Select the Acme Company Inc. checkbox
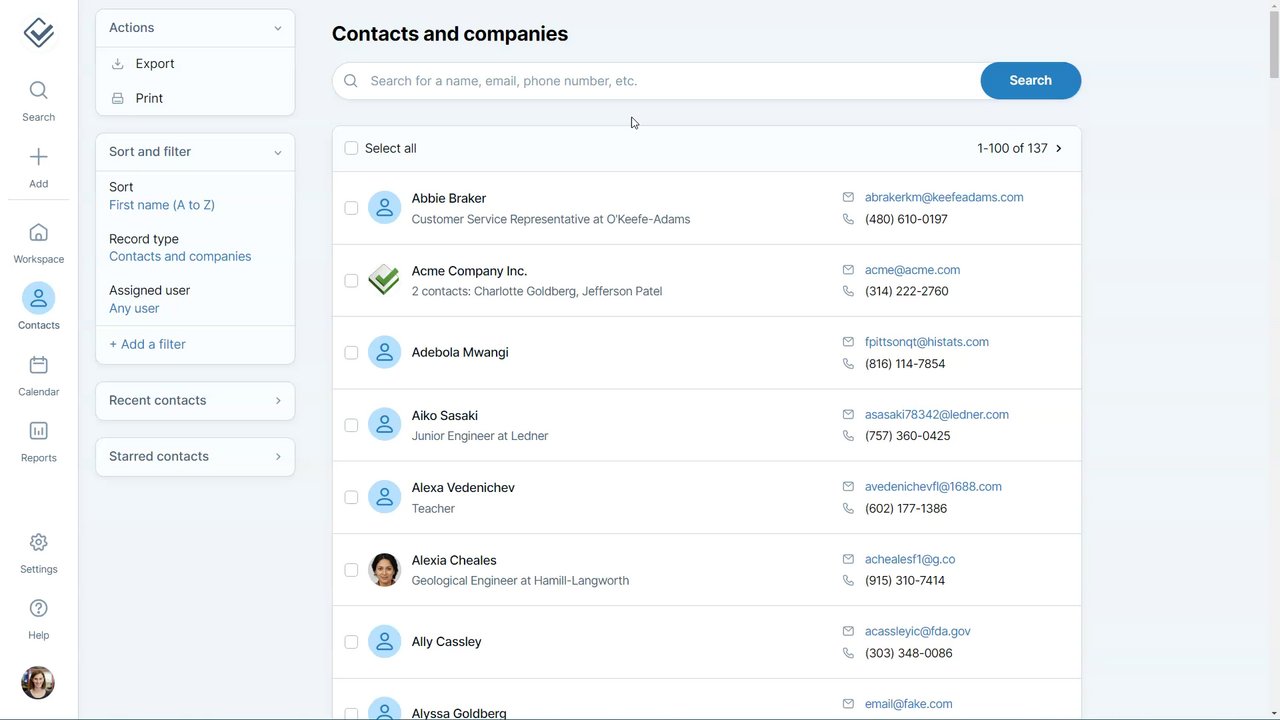This screenshot has height=720, width=1280. (351, 281)
